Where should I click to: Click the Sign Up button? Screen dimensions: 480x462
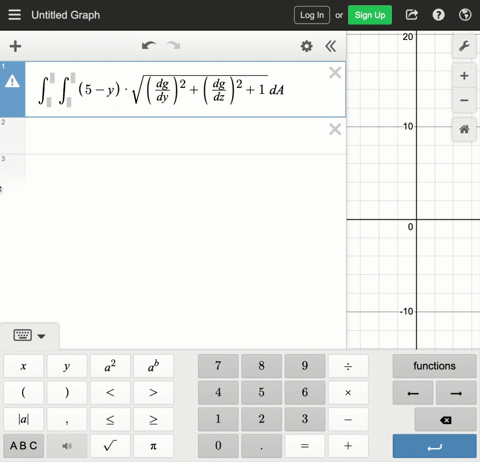coord(370,15)
